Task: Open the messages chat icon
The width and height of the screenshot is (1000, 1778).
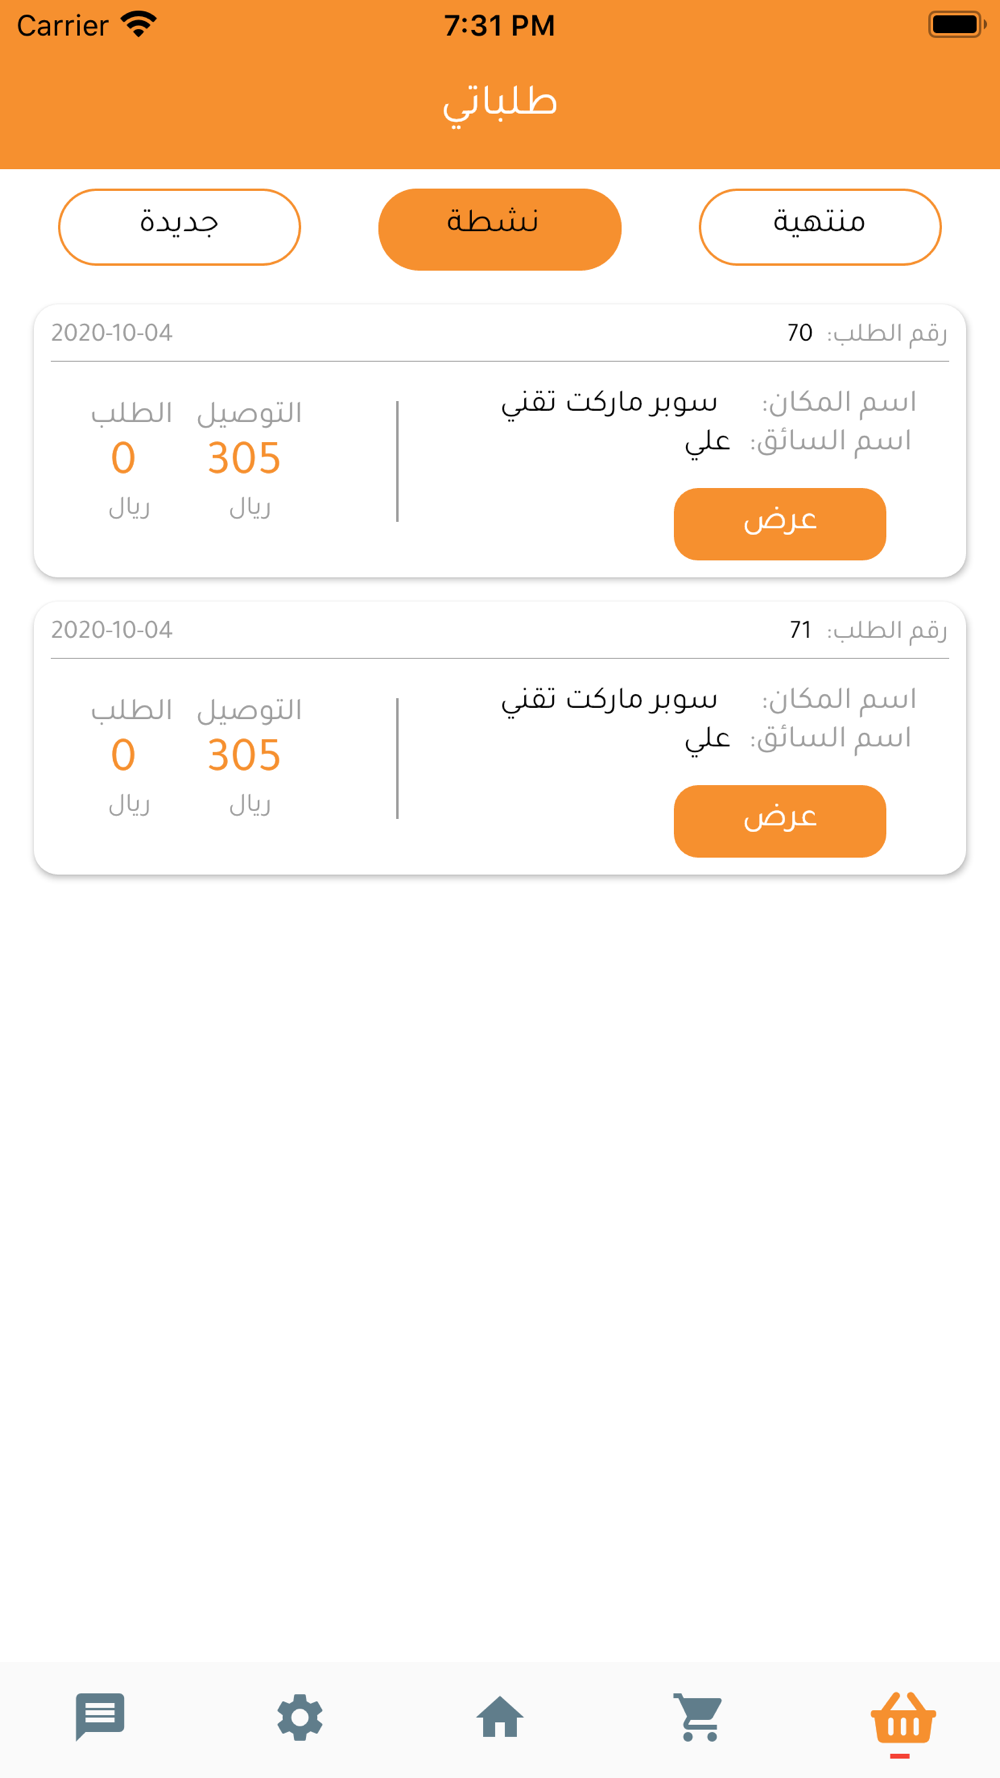Action: 100,1716
